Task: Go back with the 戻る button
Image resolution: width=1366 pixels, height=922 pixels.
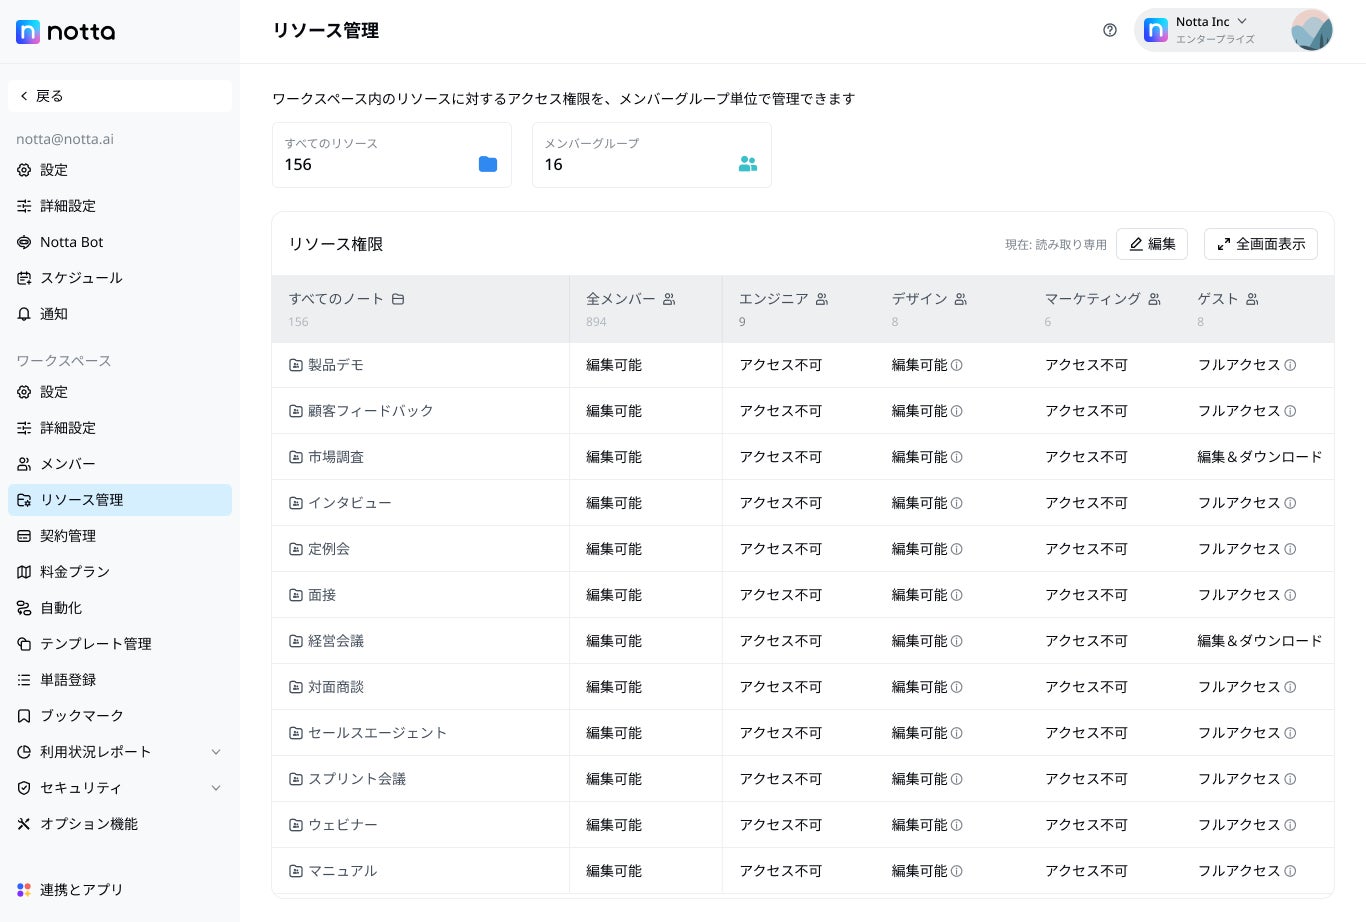Action: pos(120,96)
